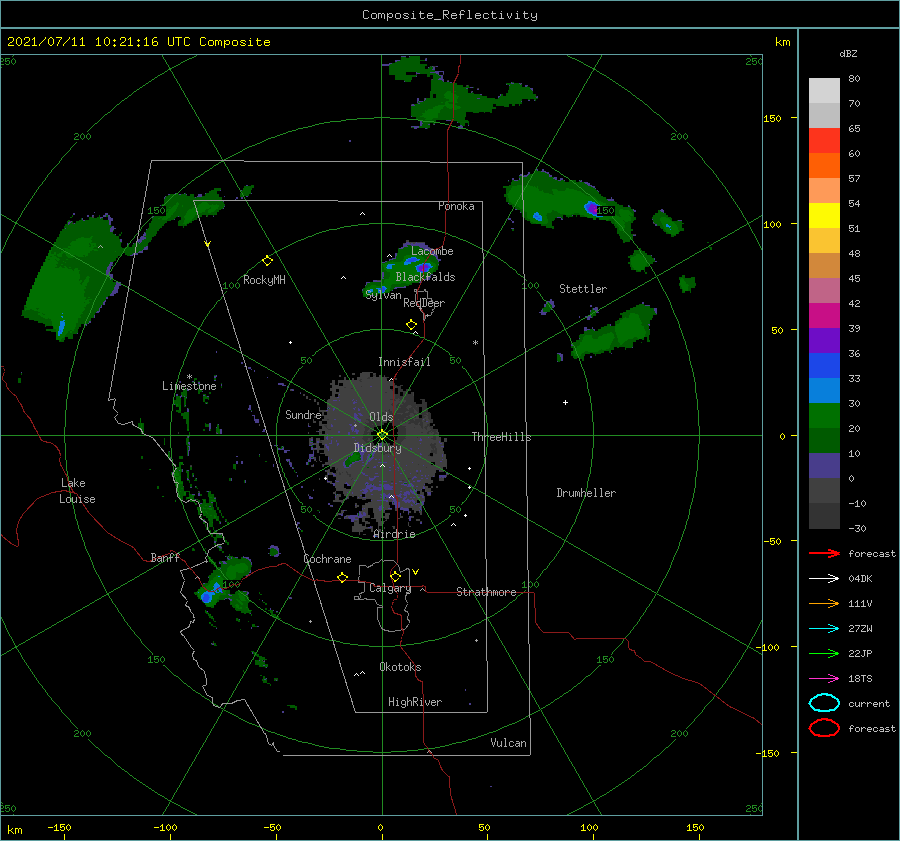Image resolution: width=900 pixels, height=841 pixels.
Task: Click the Sylvan label
Action: click(383, 295)
